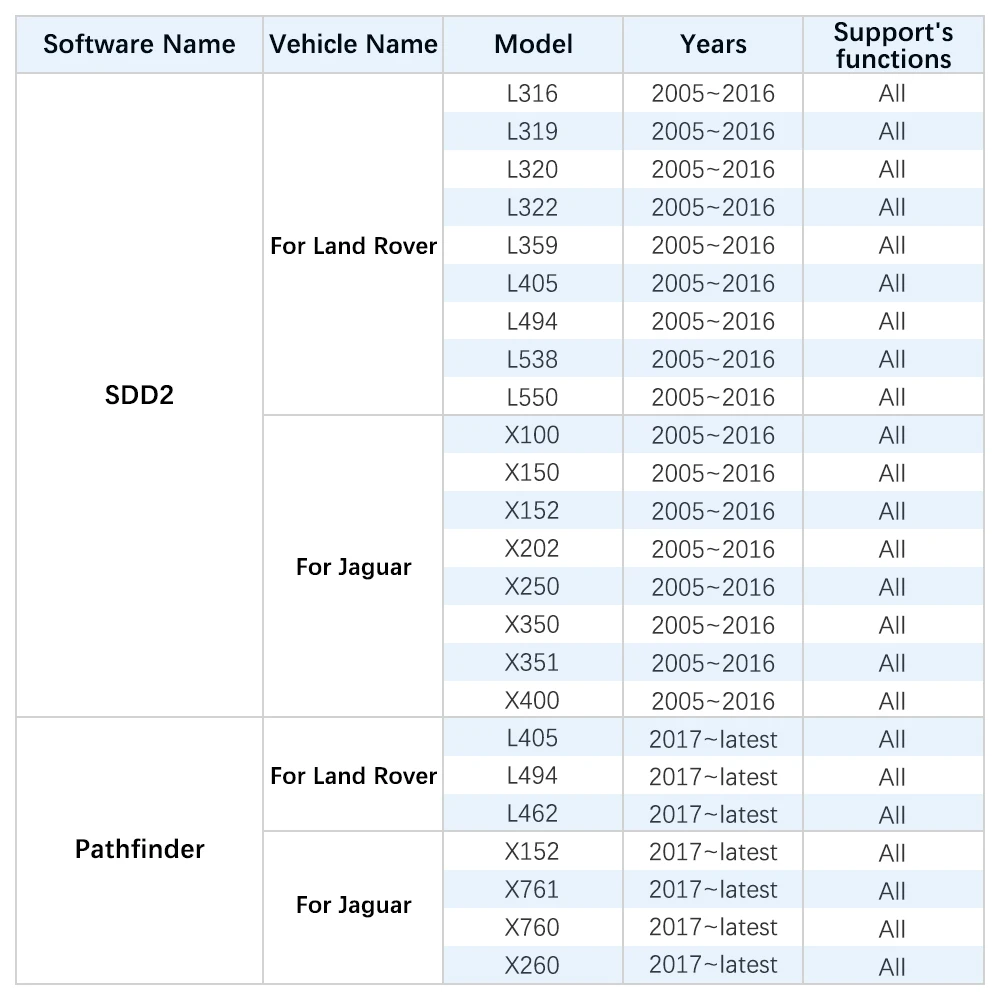Select 2005~2016 years in L538 row
Viewport: 1000px width, 1000px height.
(x=713, y=359)
